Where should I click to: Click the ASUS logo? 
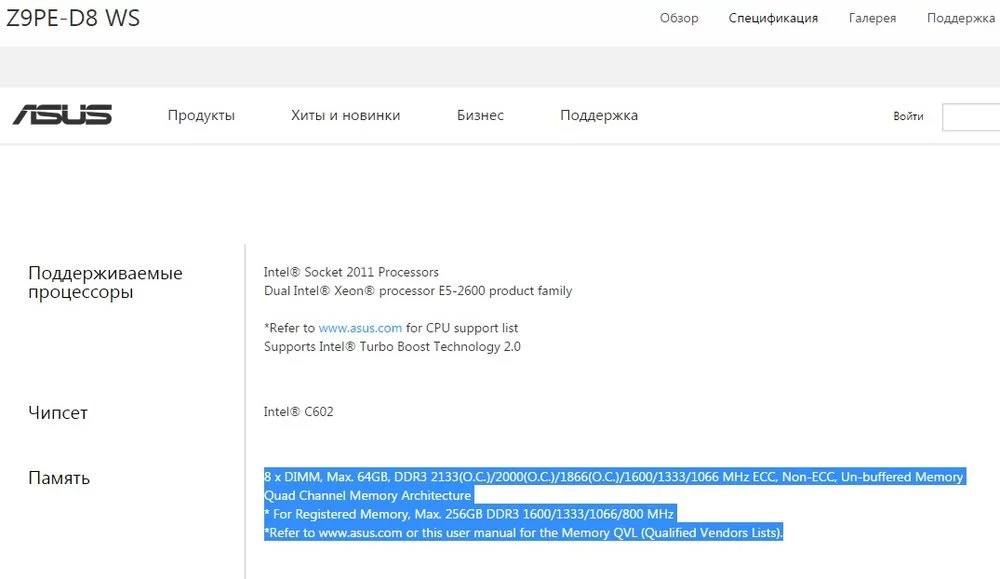click(62, 115)
